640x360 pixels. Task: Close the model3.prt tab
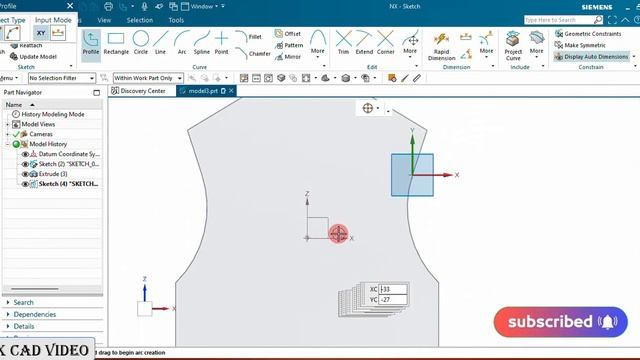tap(231, 91)
